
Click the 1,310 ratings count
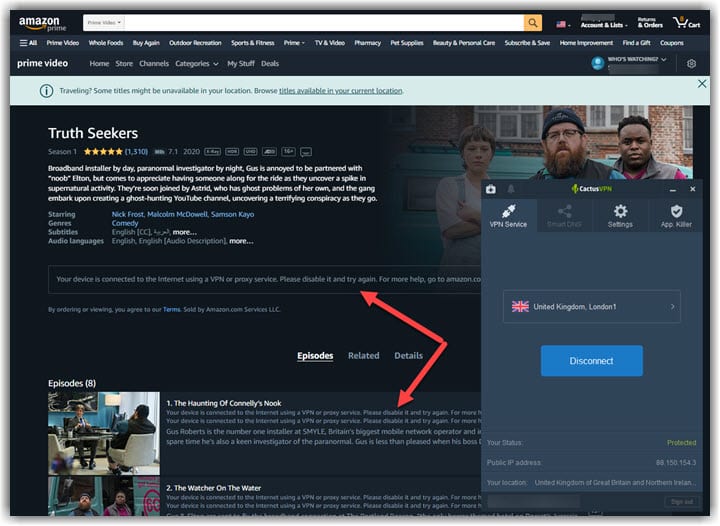[x=136, y=151]
